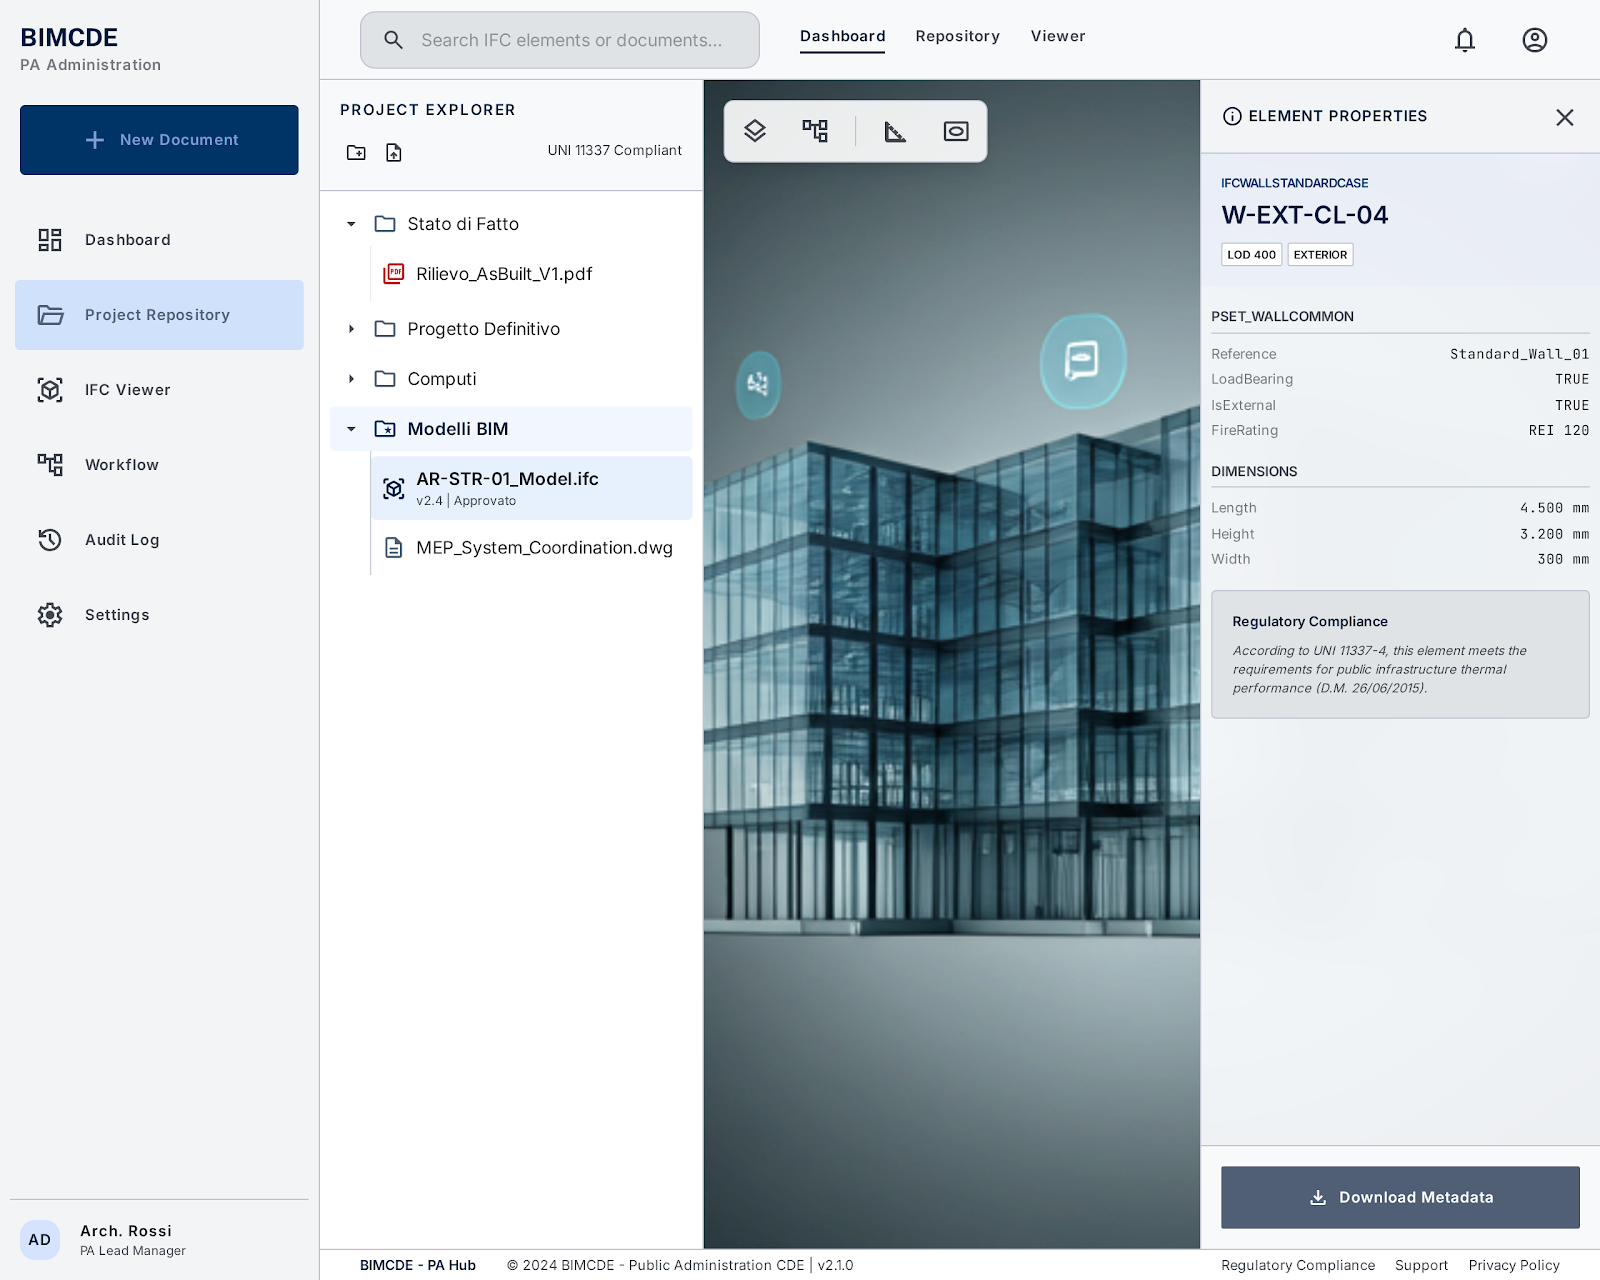Click the Regulatory Compliance info card
This screenshot has height=1280, width=1600.
[x=1400, y=654]
